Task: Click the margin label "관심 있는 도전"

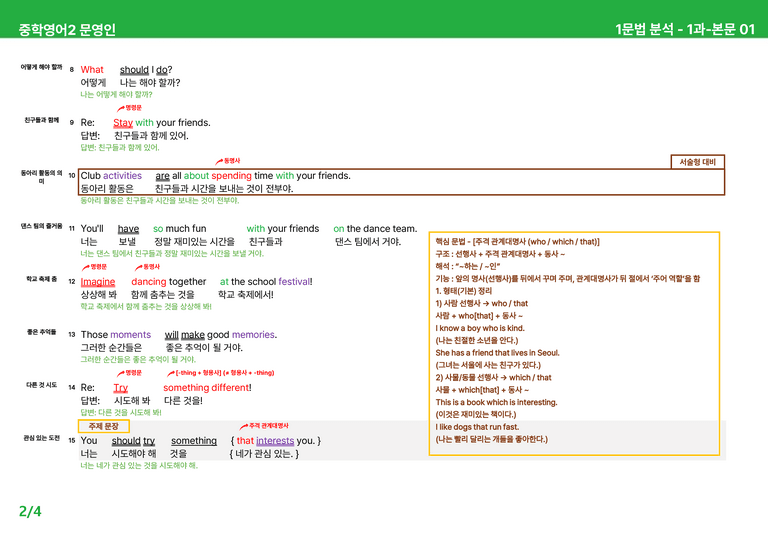Action: (x=42, y=438)
